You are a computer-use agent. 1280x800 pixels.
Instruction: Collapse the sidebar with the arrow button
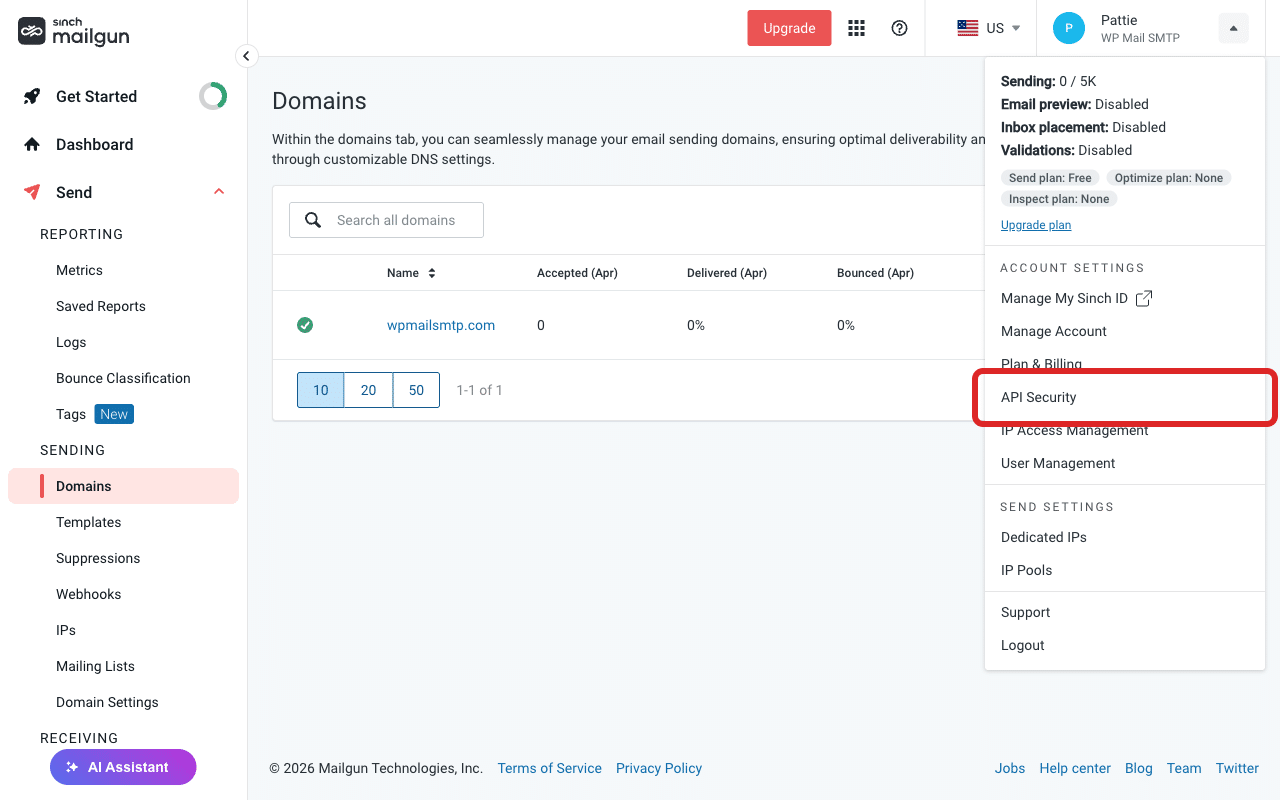tap(246, 56)
